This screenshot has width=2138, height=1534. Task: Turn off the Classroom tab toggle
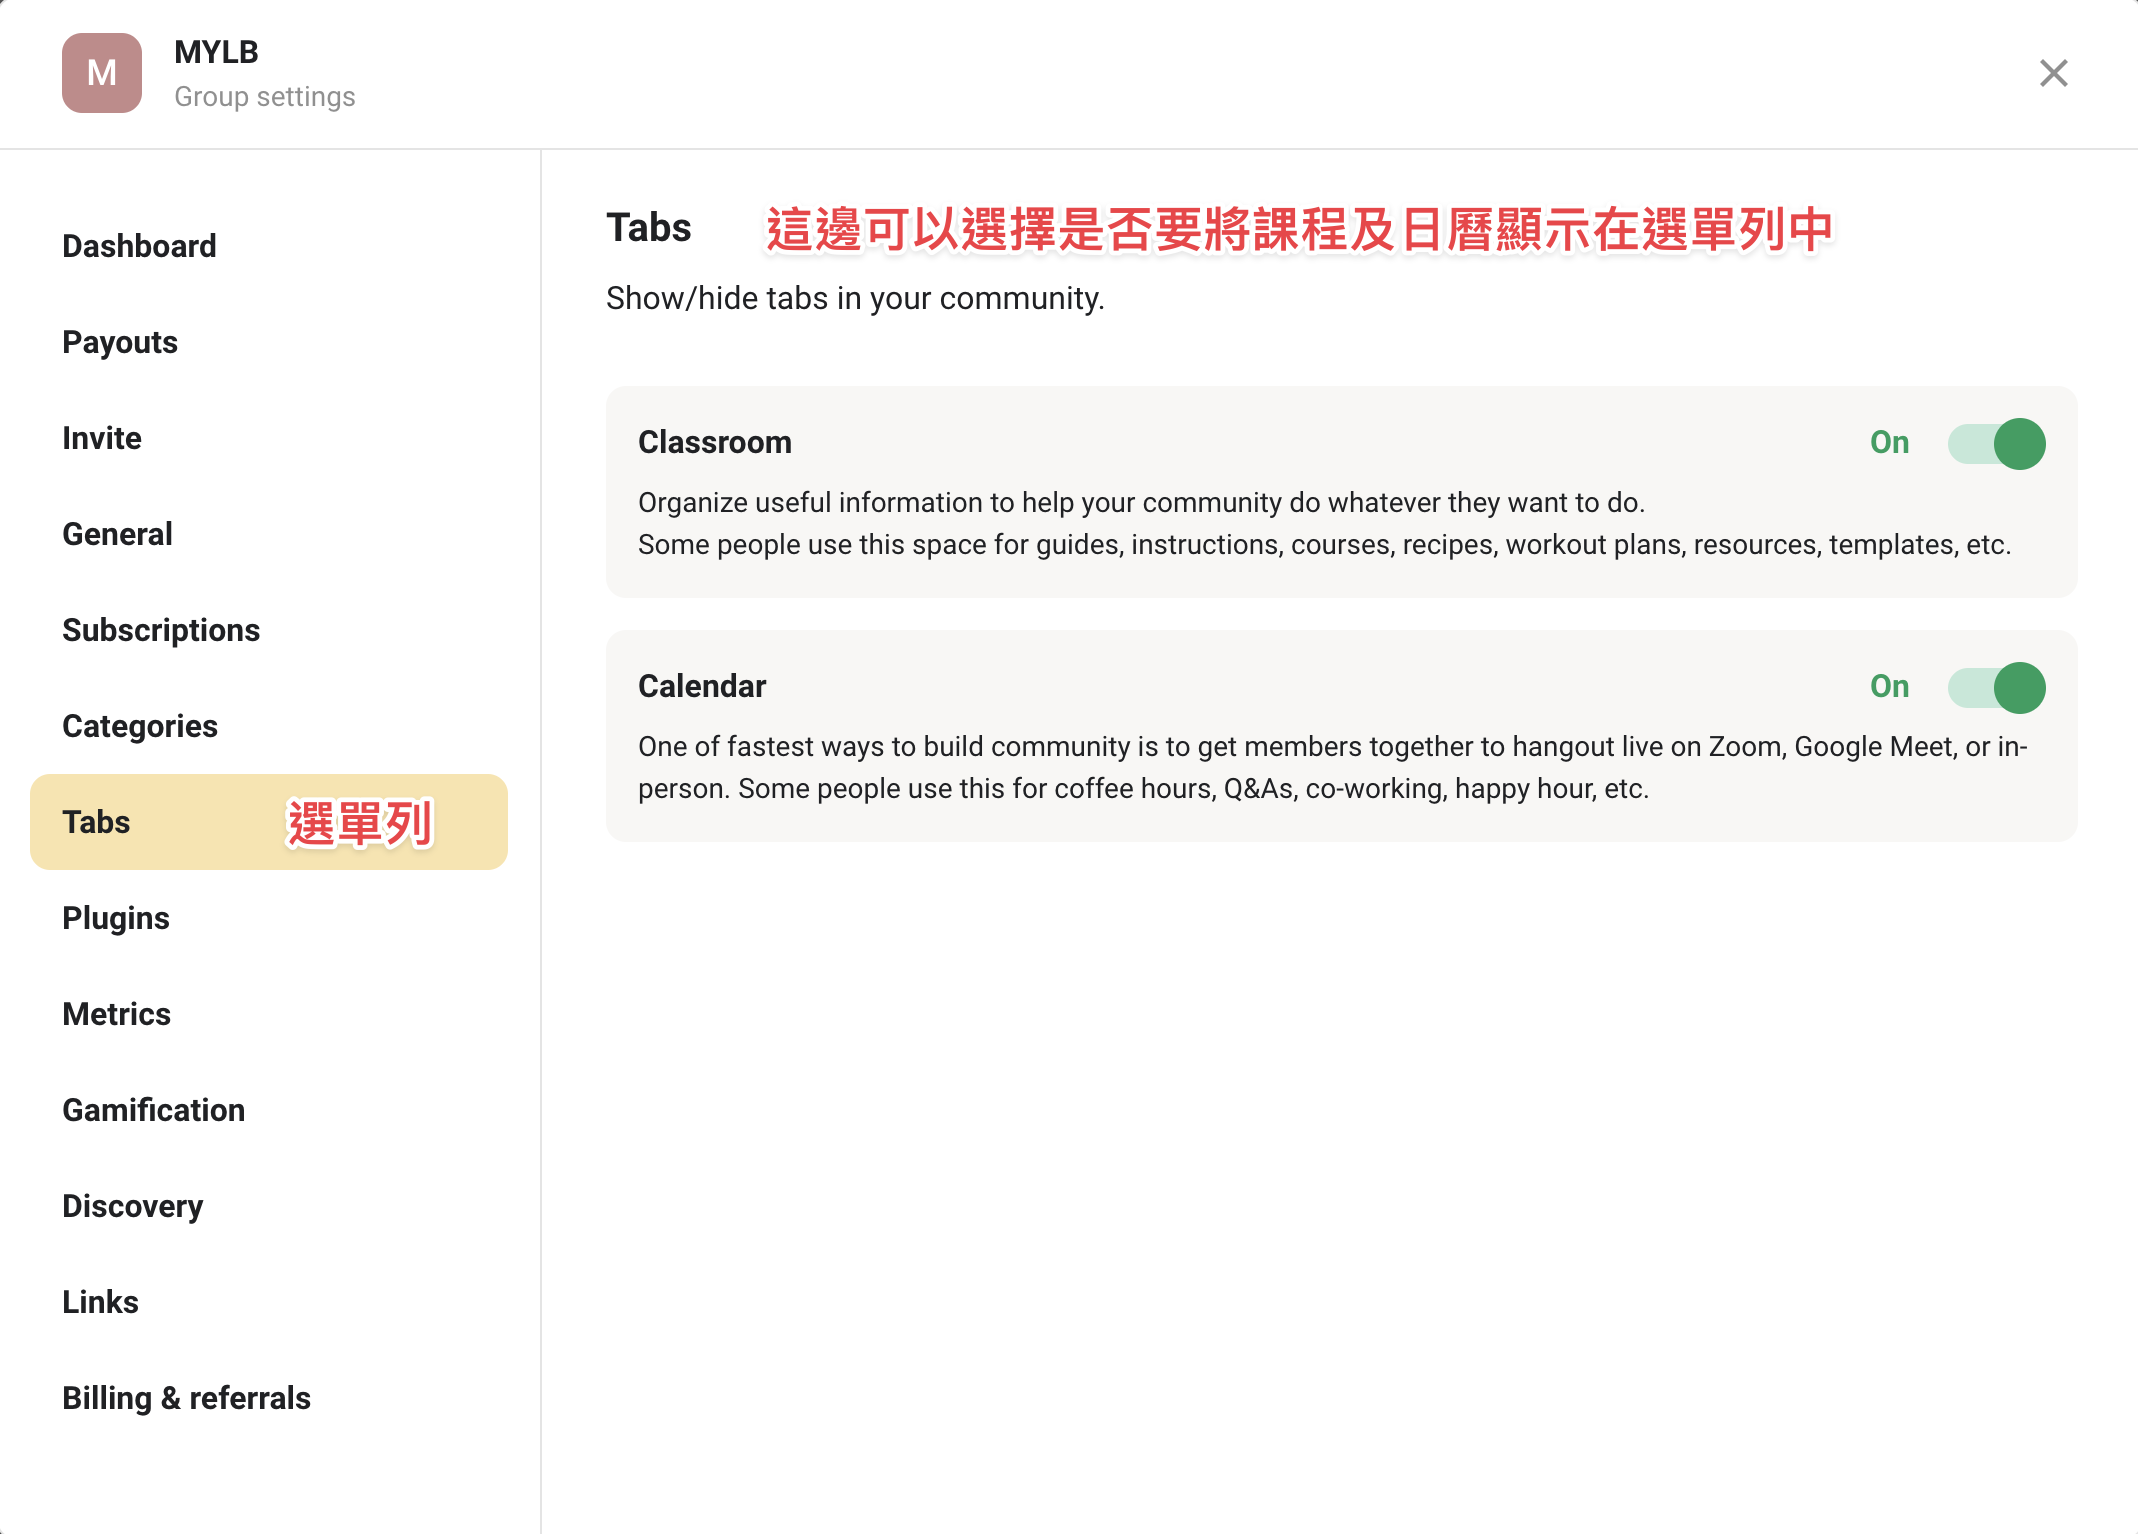(1996, 443)
